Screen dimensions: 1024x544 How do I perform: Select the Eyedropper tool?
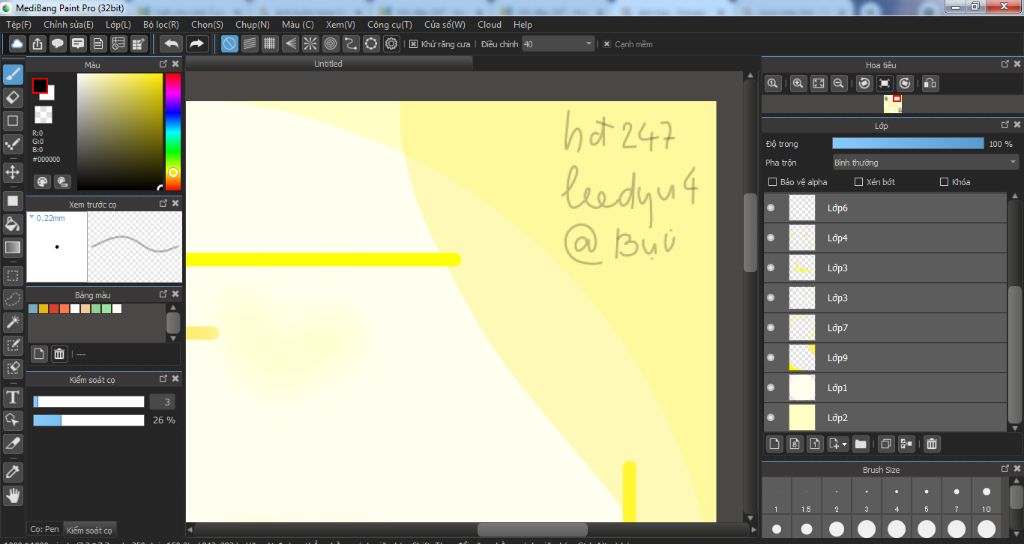coord(12,472)
